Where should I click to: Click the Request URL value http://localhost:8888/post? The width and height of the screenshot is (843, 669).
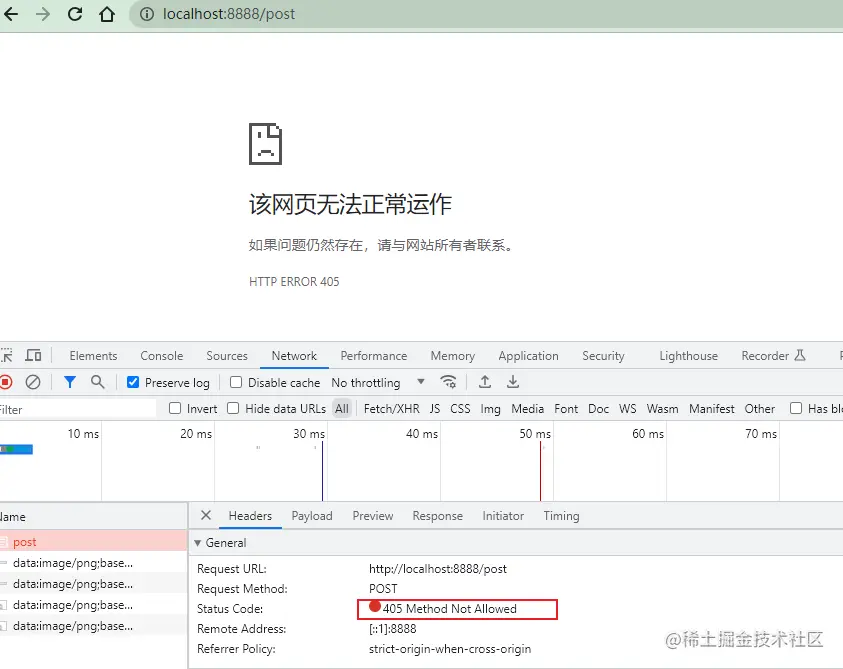pos(438,568)
